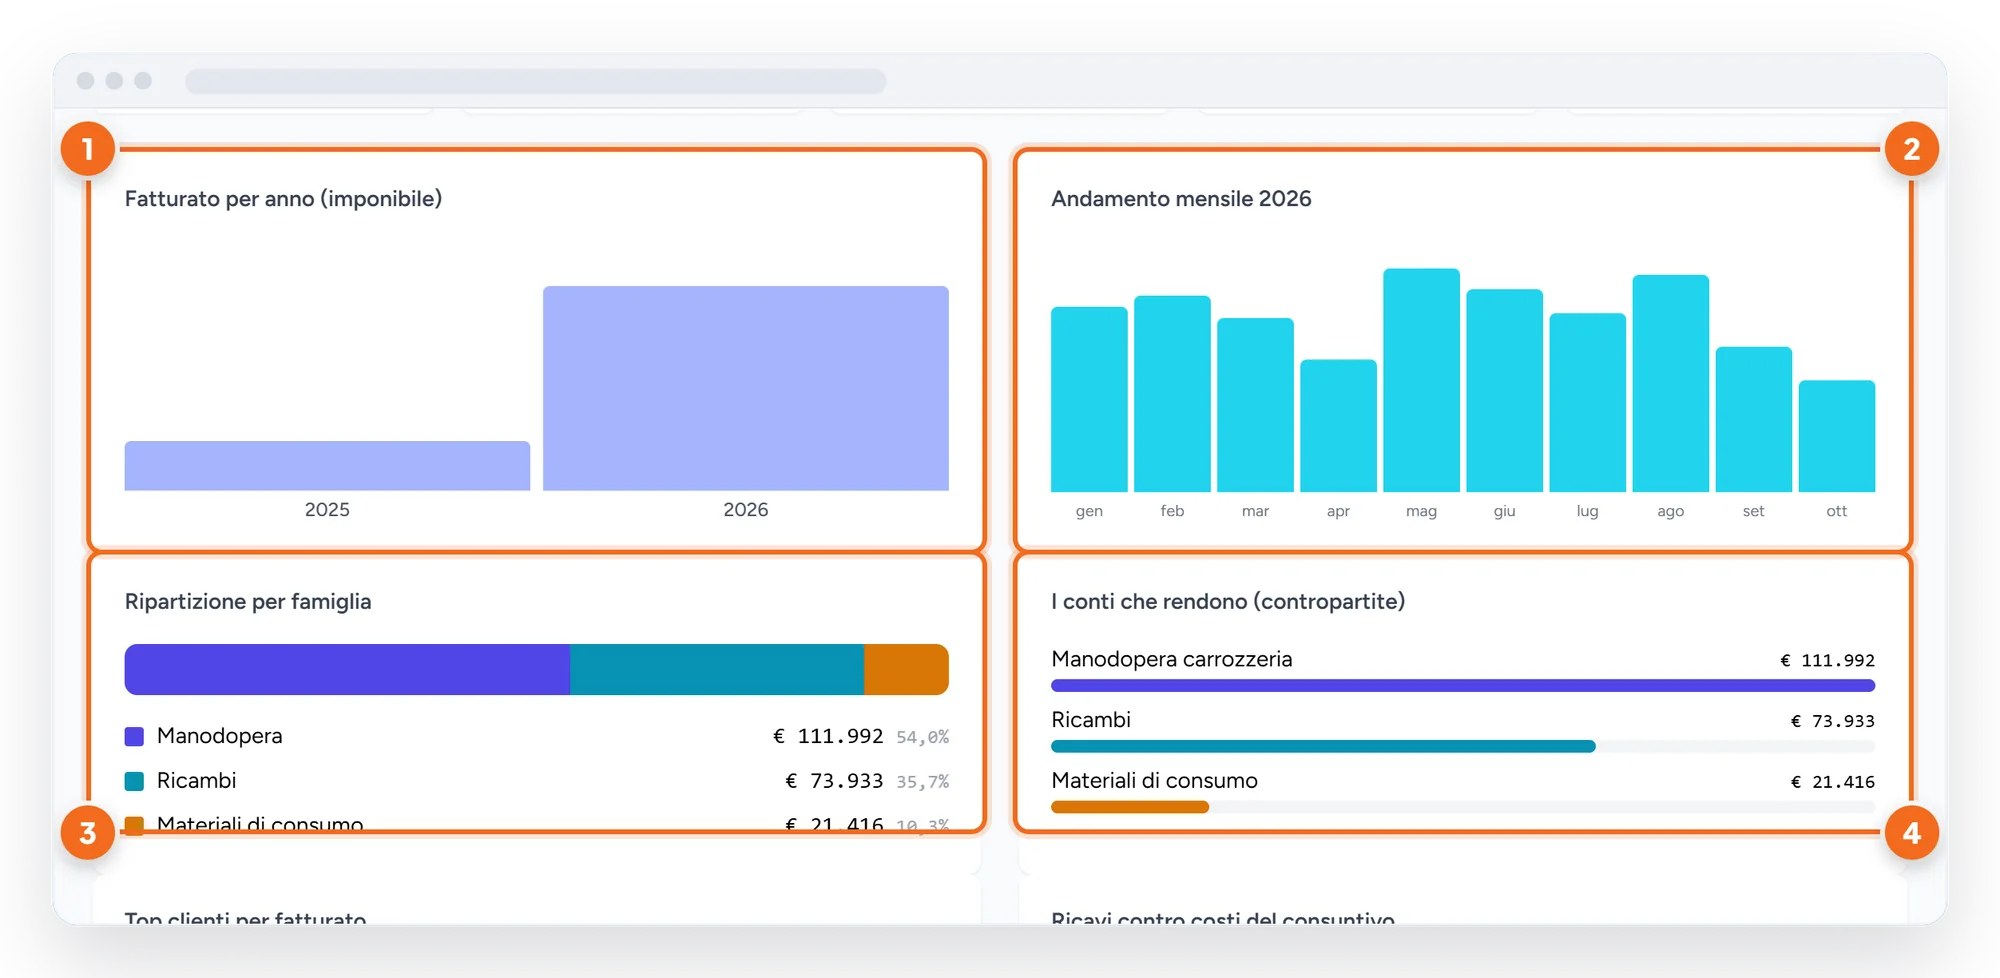Click the orange segment of family stacked bar
This screenshot has height=978, width=2000.
coord(906,669)
